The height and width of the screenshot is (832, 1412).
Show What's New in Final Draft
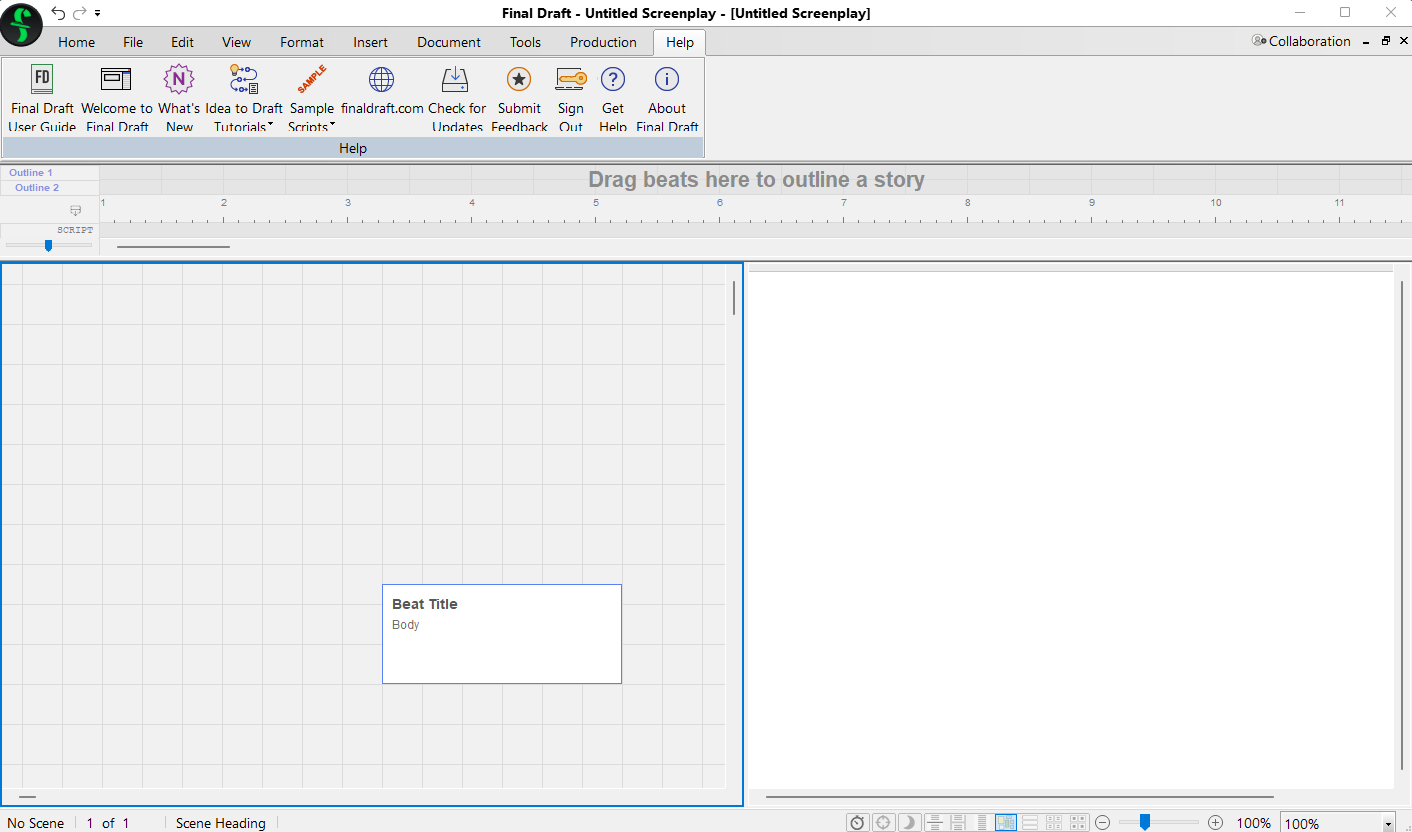[179, 97]
